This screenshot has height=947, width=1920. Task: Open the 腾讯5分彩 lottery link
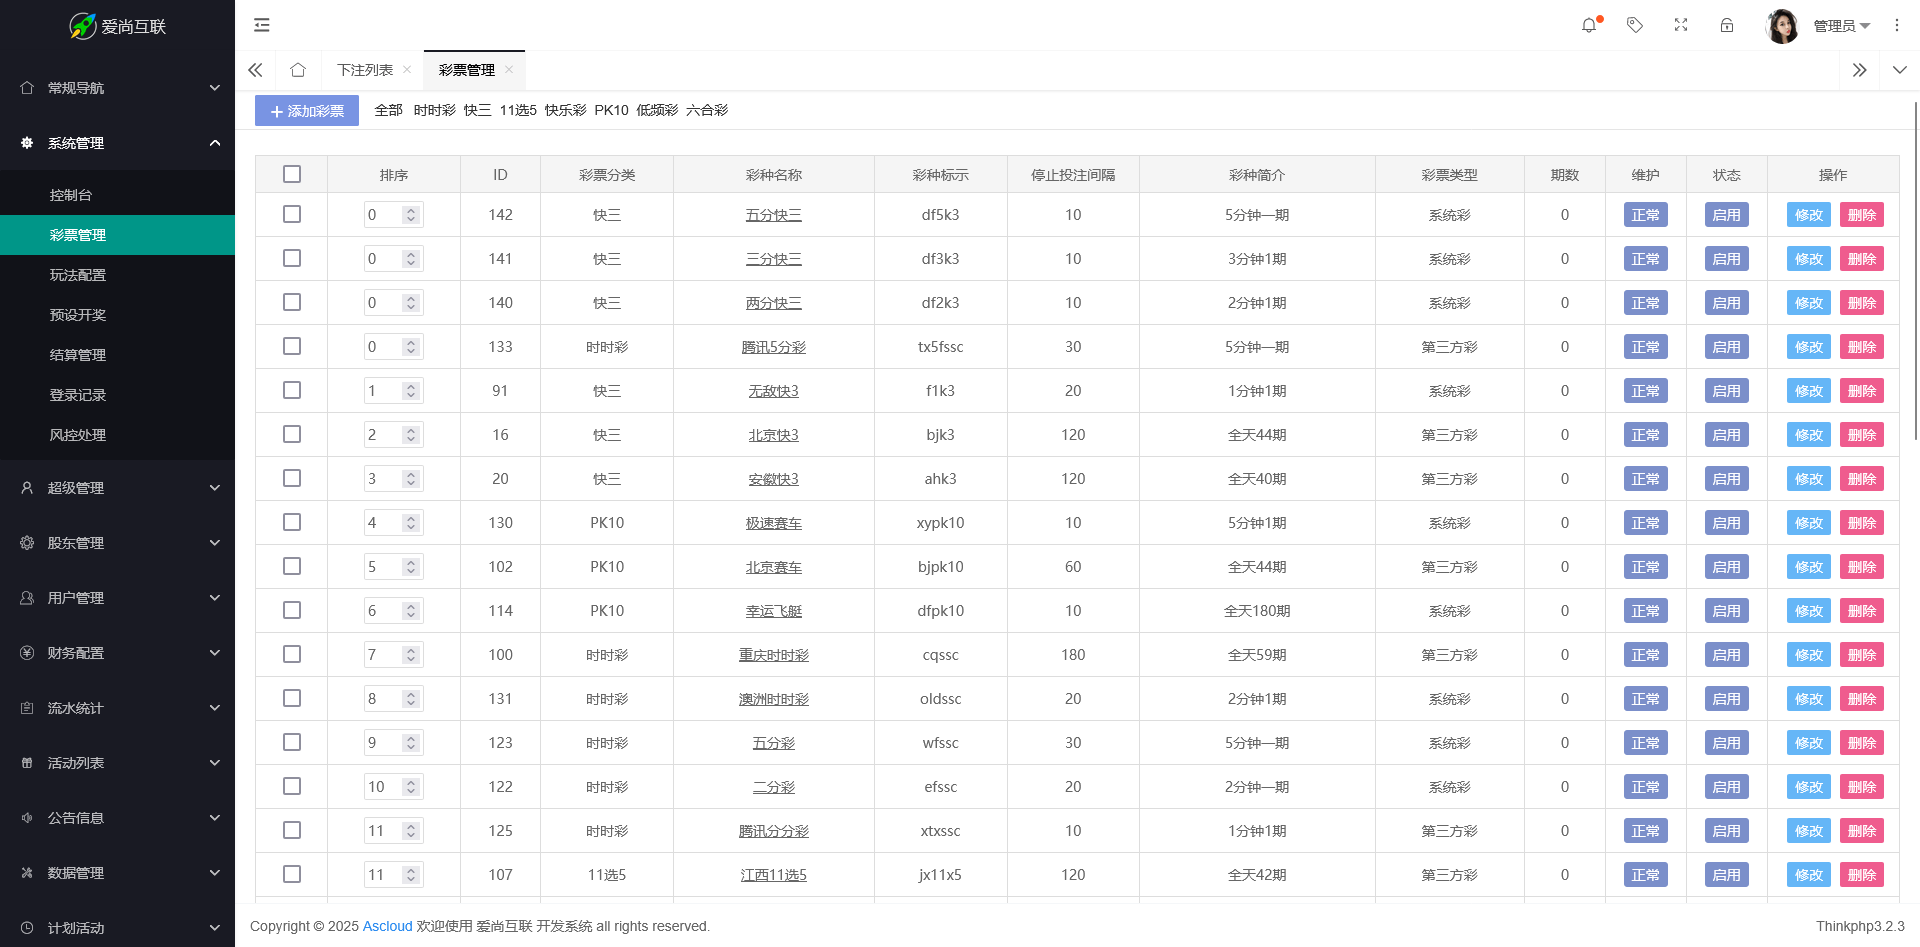[773, 347]
